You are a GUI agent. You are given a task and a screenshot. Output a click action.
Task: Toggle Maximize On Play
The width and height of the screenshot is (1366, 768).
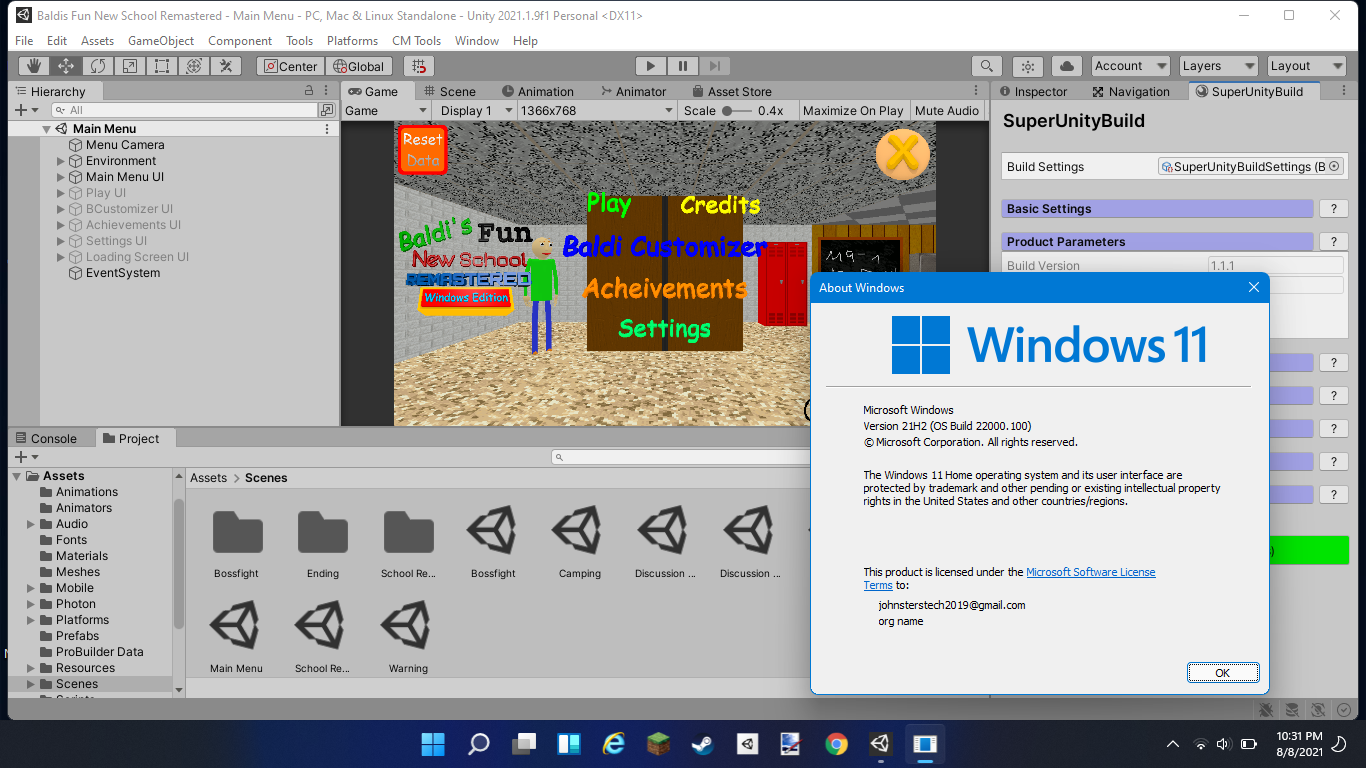853,110
